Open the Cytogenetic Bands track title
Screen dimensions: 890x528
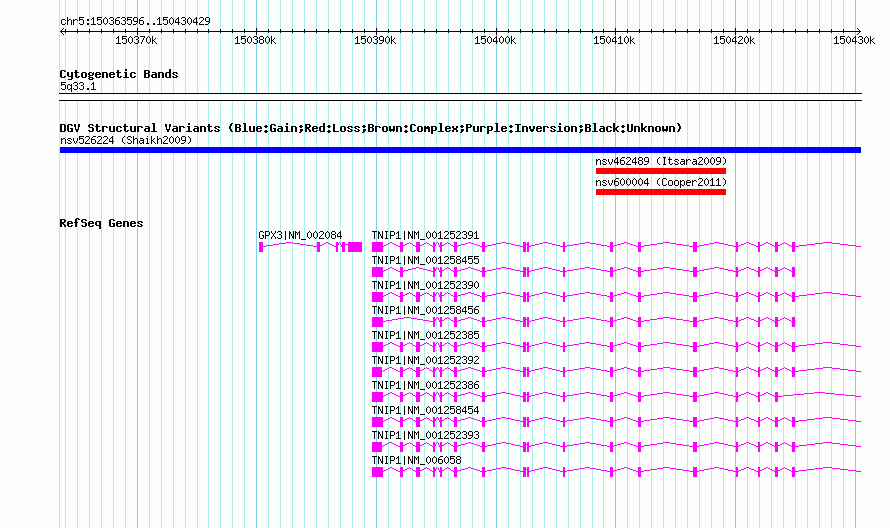click(119, 74)
